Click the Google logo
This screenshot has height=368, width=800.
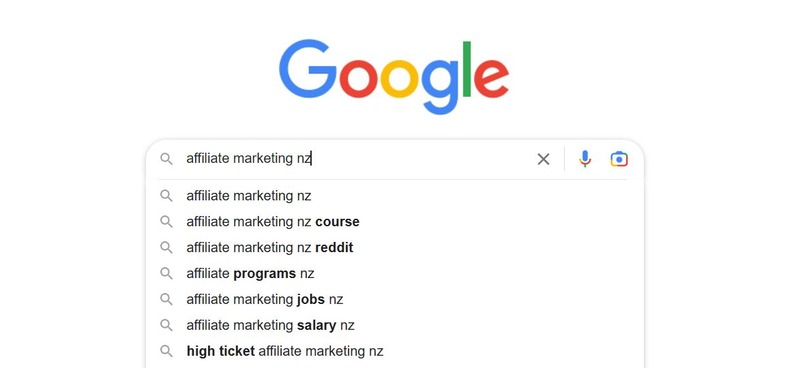394,77
